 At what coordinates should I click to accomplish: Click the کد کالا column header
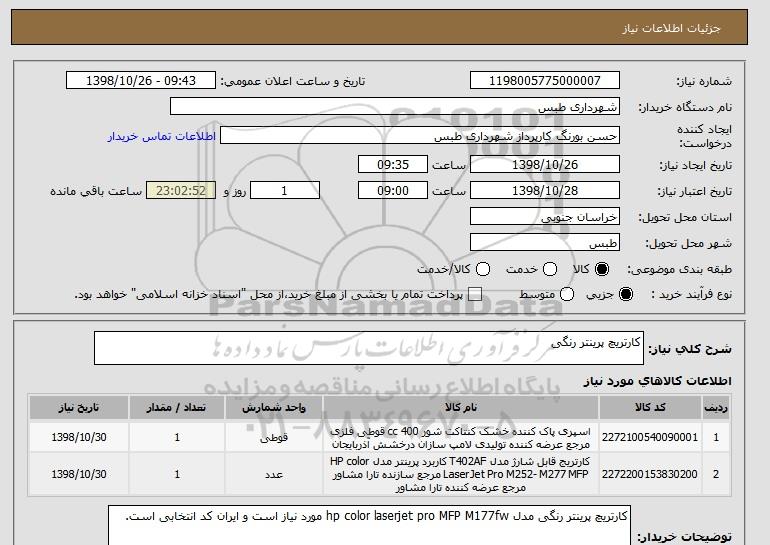point(650,408)
